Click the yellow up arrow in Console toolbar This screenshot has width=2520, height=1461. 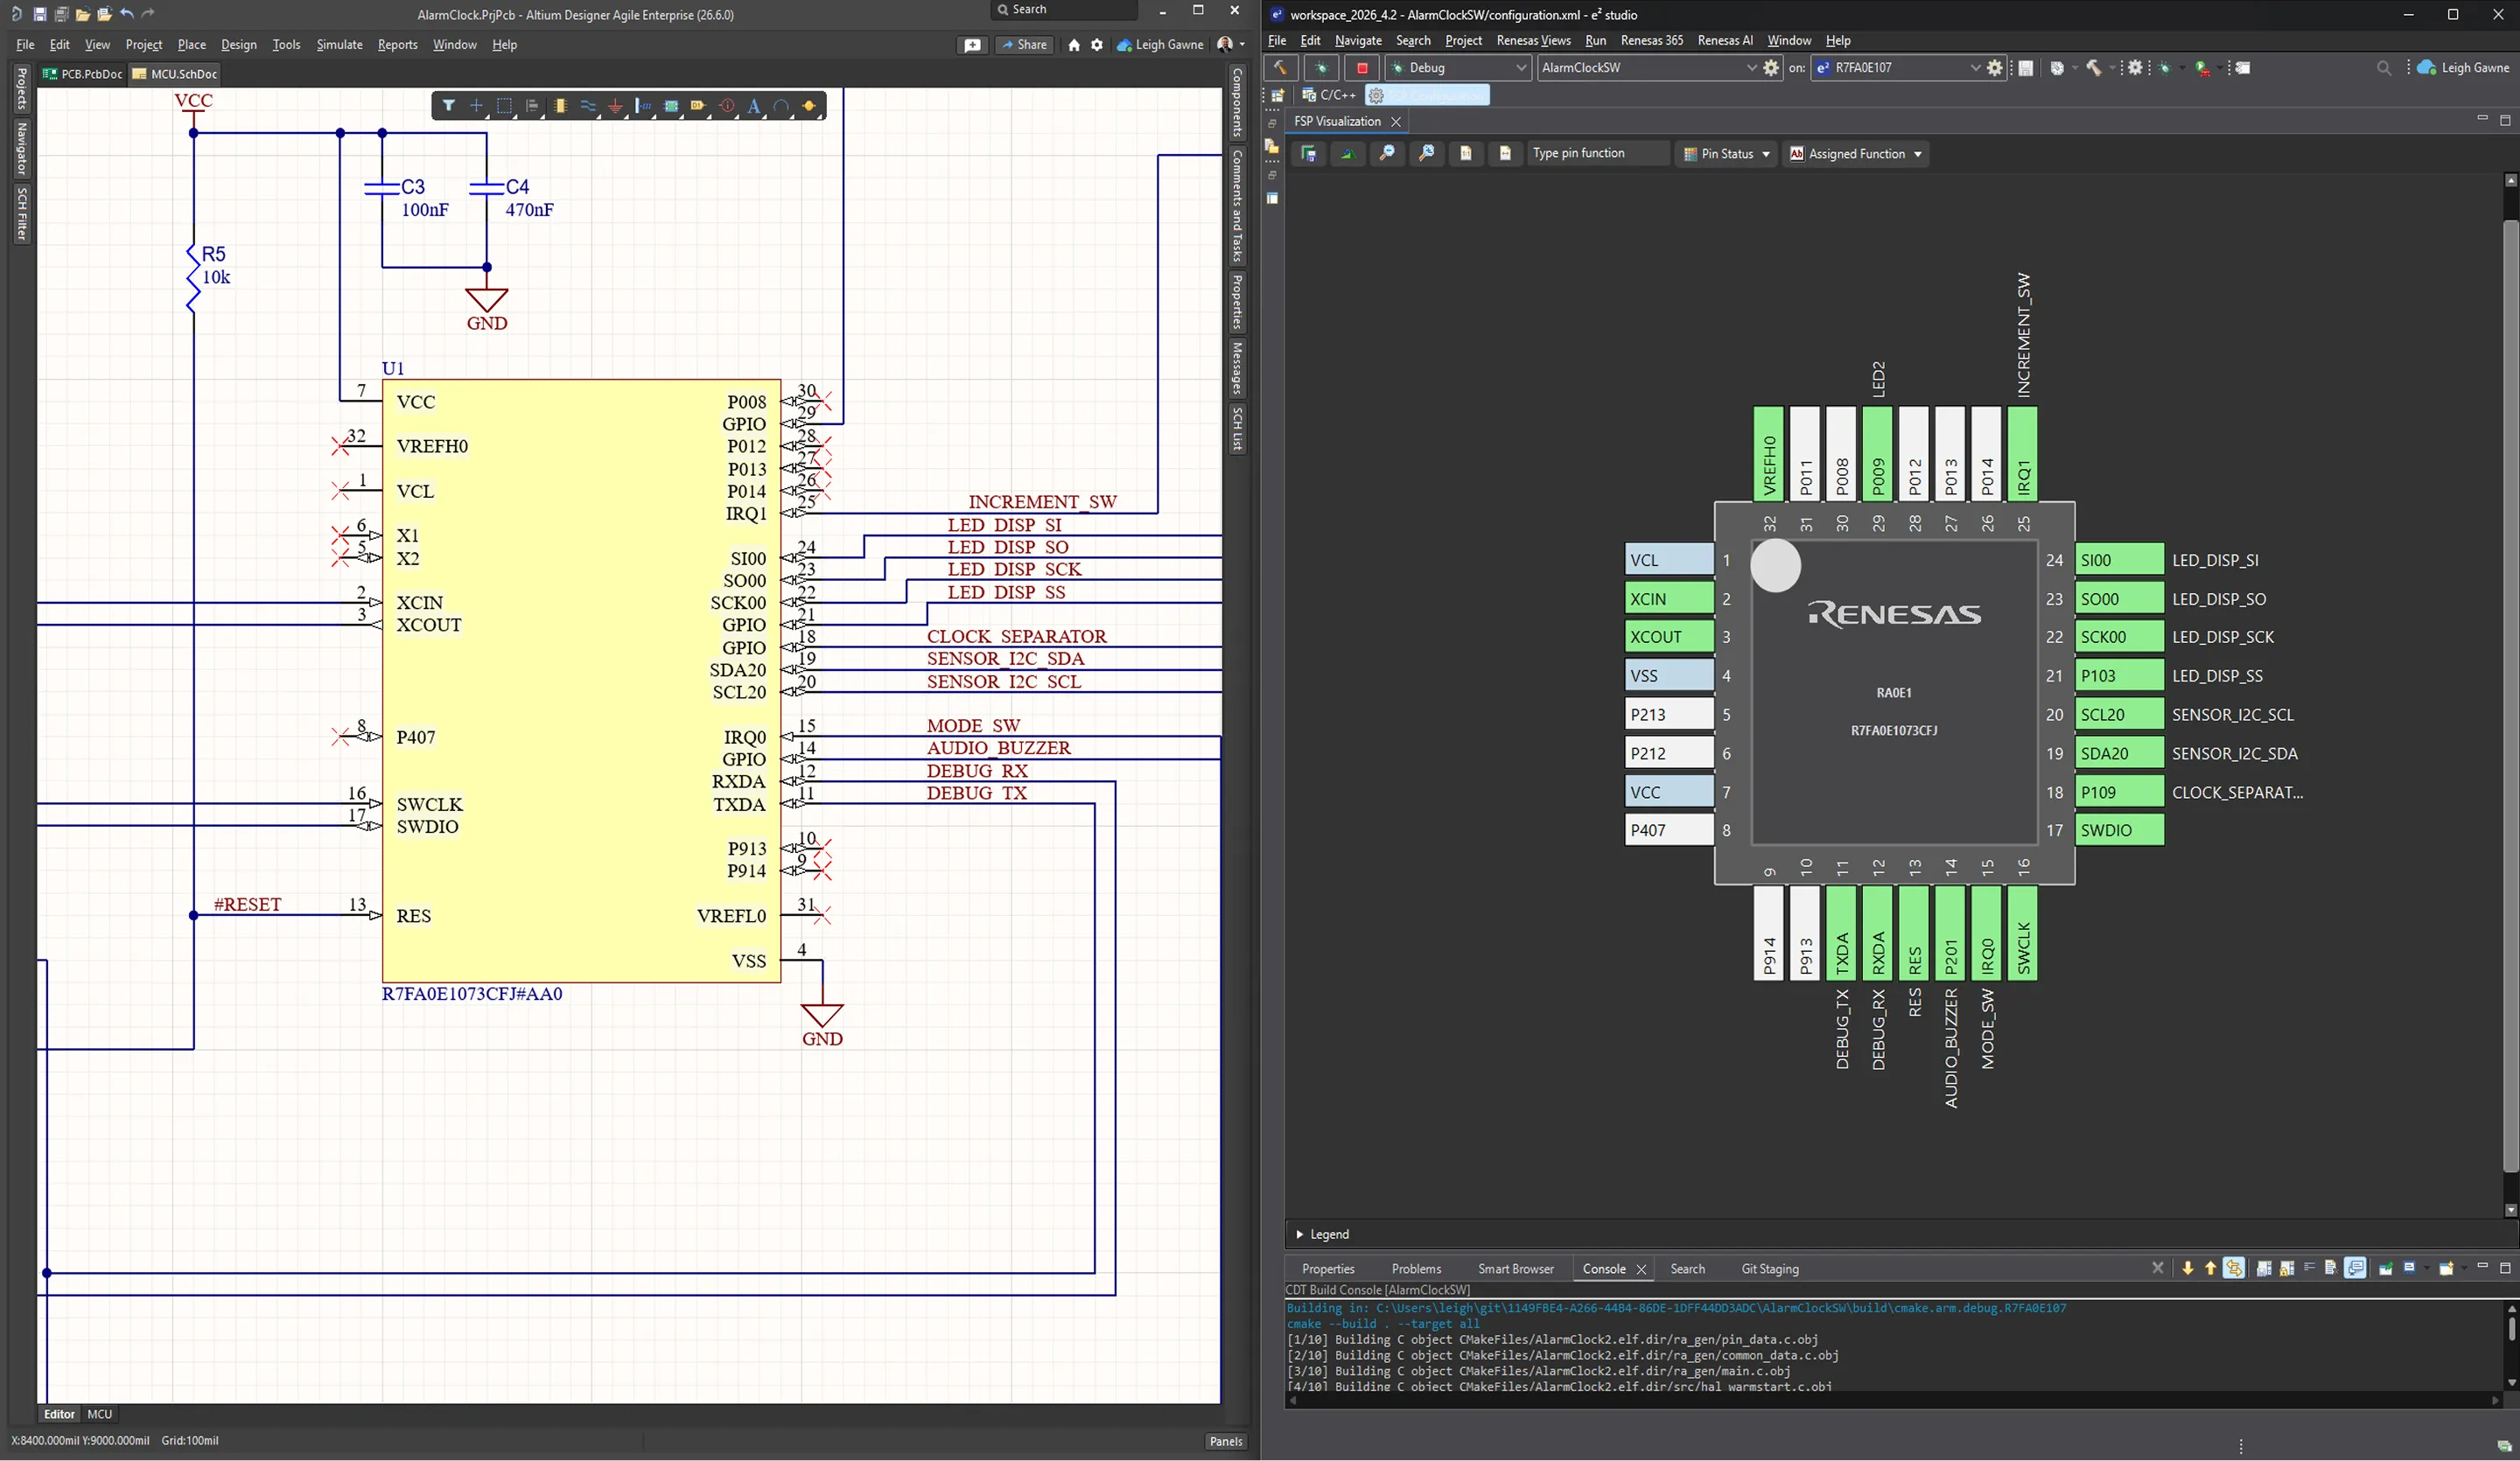tap(2210, 1268)
